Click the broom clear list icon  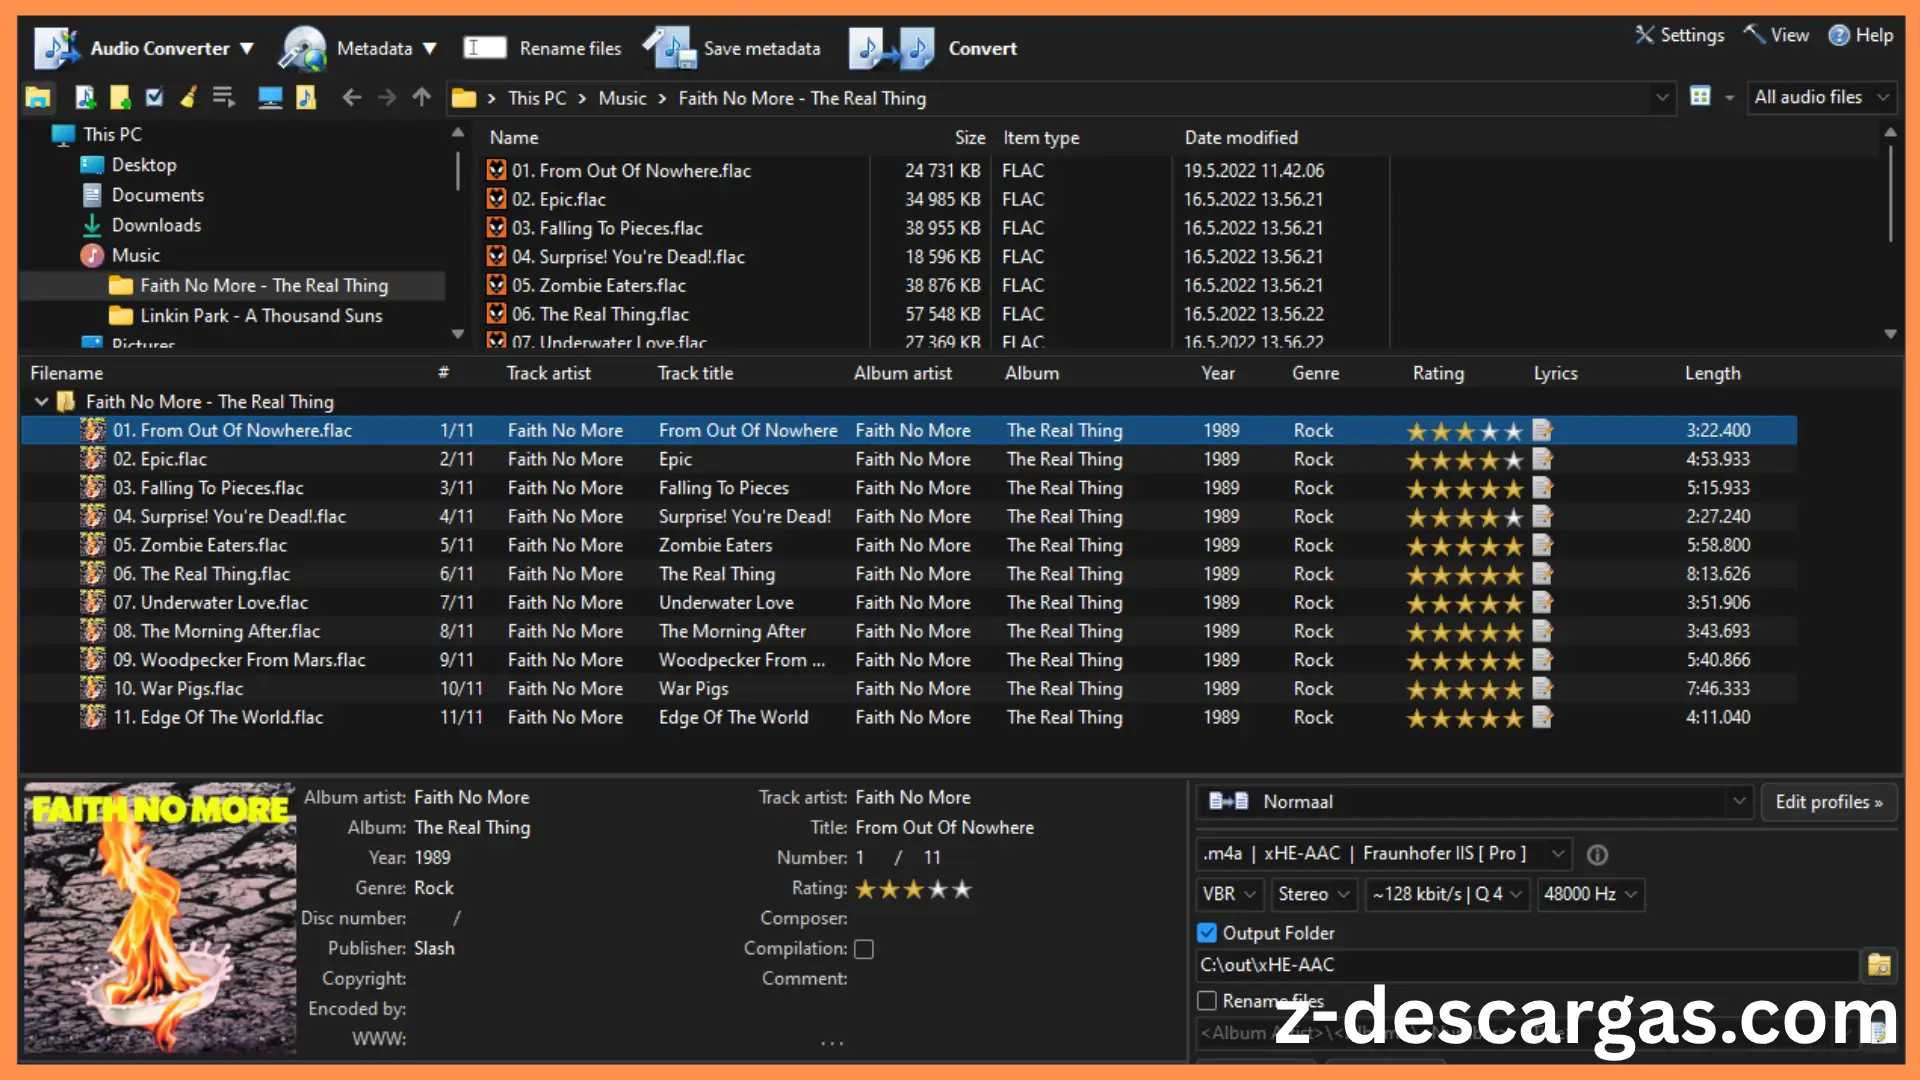tap(188, 97)
